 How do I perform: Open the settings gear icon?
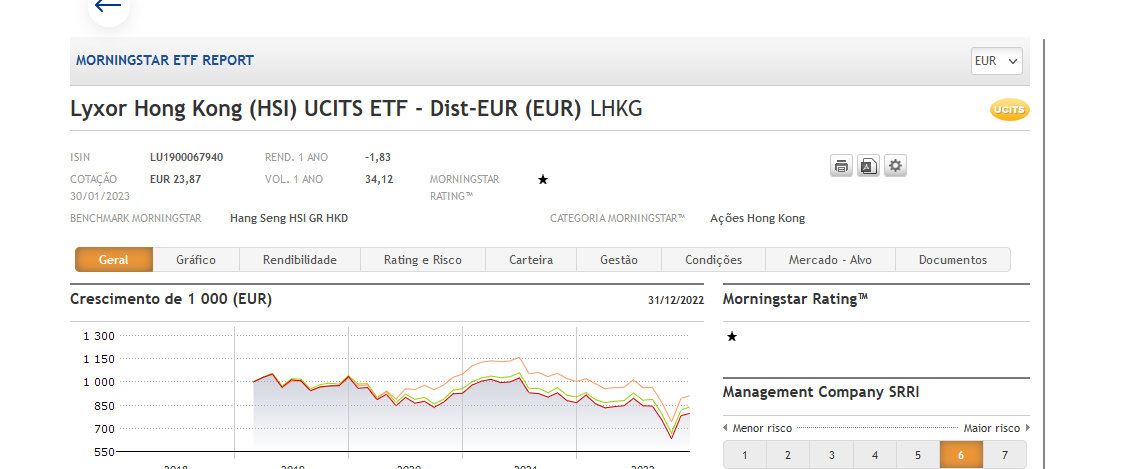click(x=896, y=166)
